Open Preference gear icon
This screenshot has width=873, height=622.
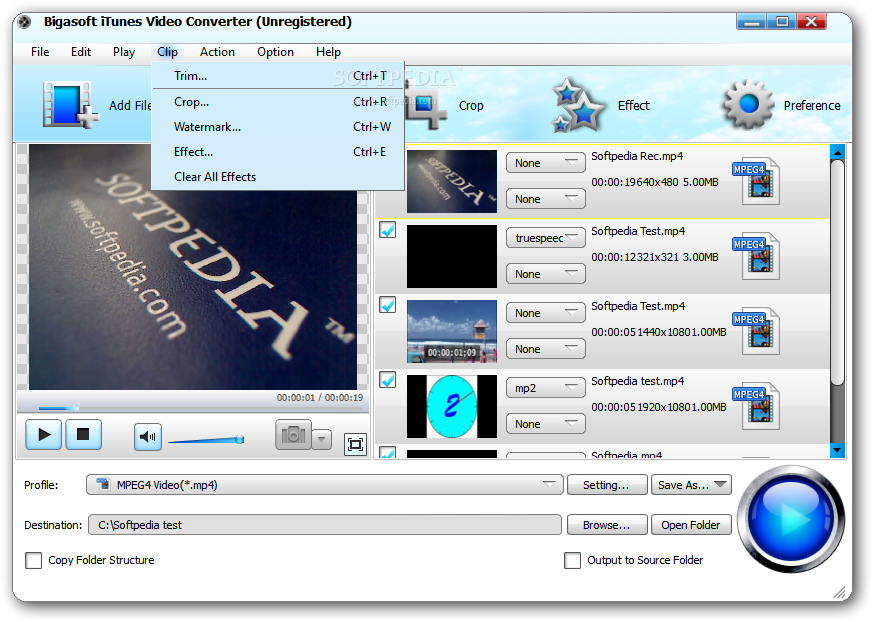point(748,104)
